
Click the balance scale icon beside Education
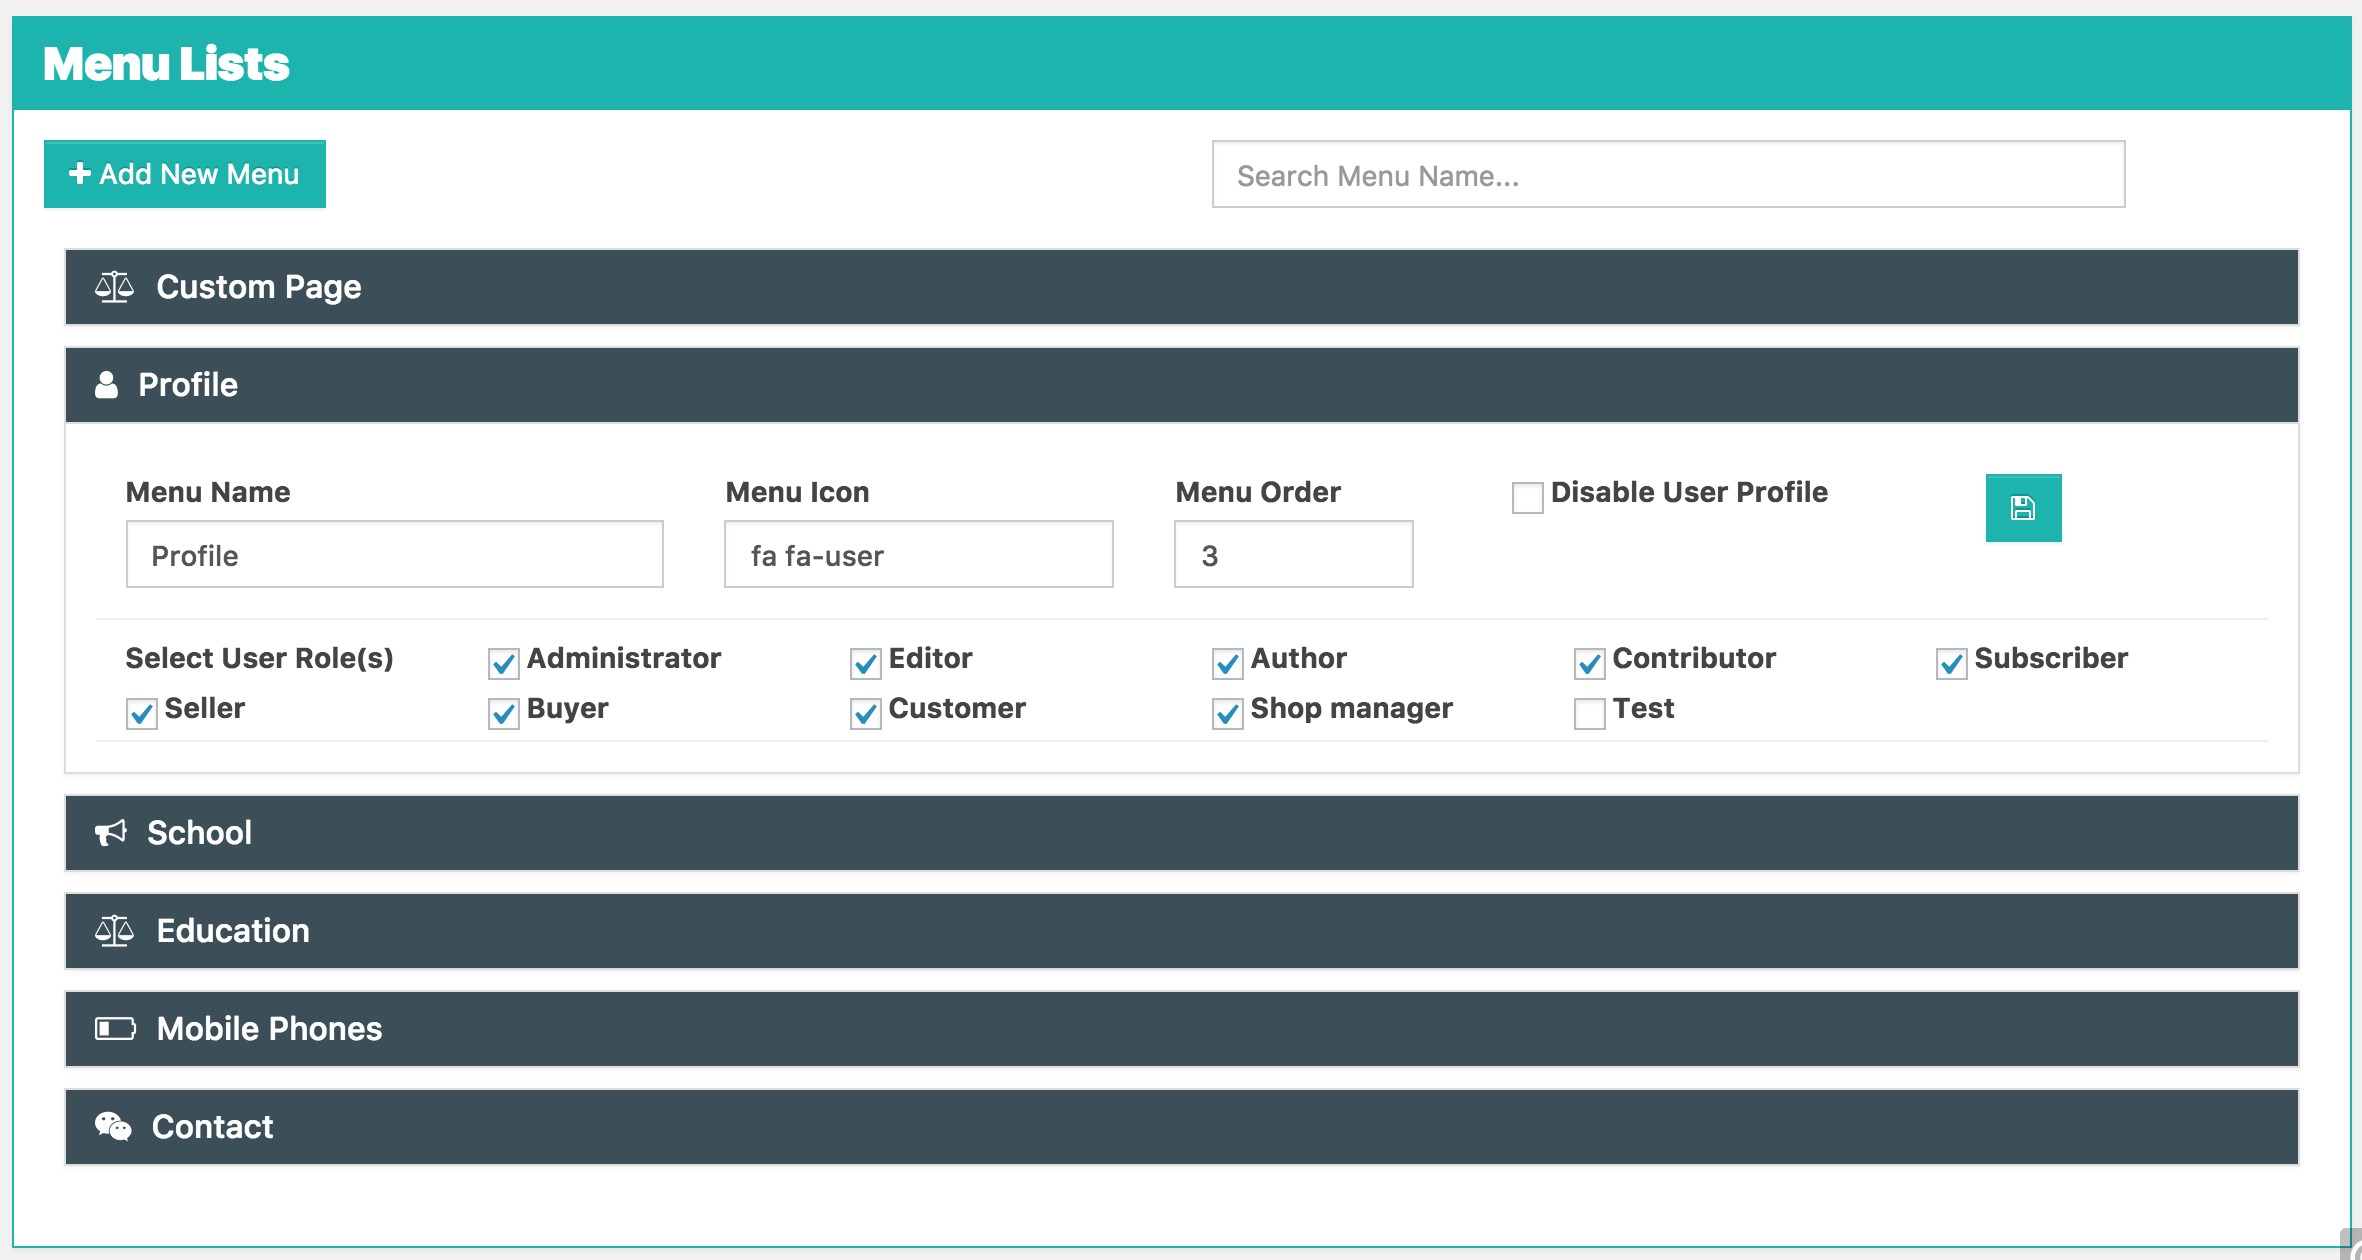pyautogui.click(x=114, y=931)
